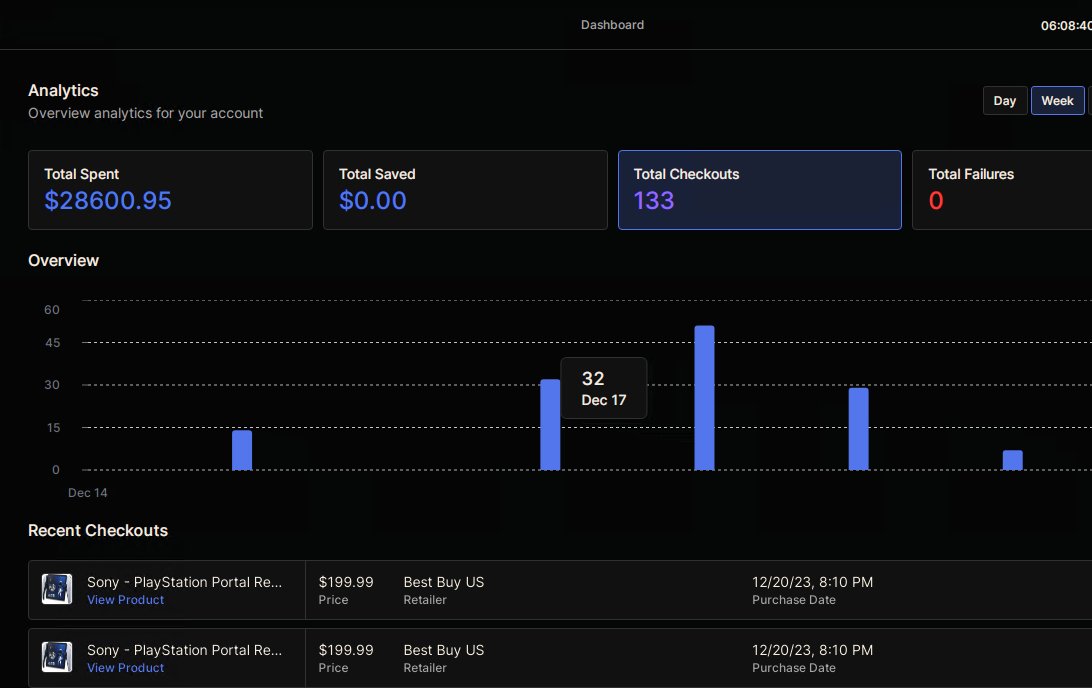Click the Recent Checkouts heading
Viewport: 1092px width, 688px height.
[x=98, y=531]
